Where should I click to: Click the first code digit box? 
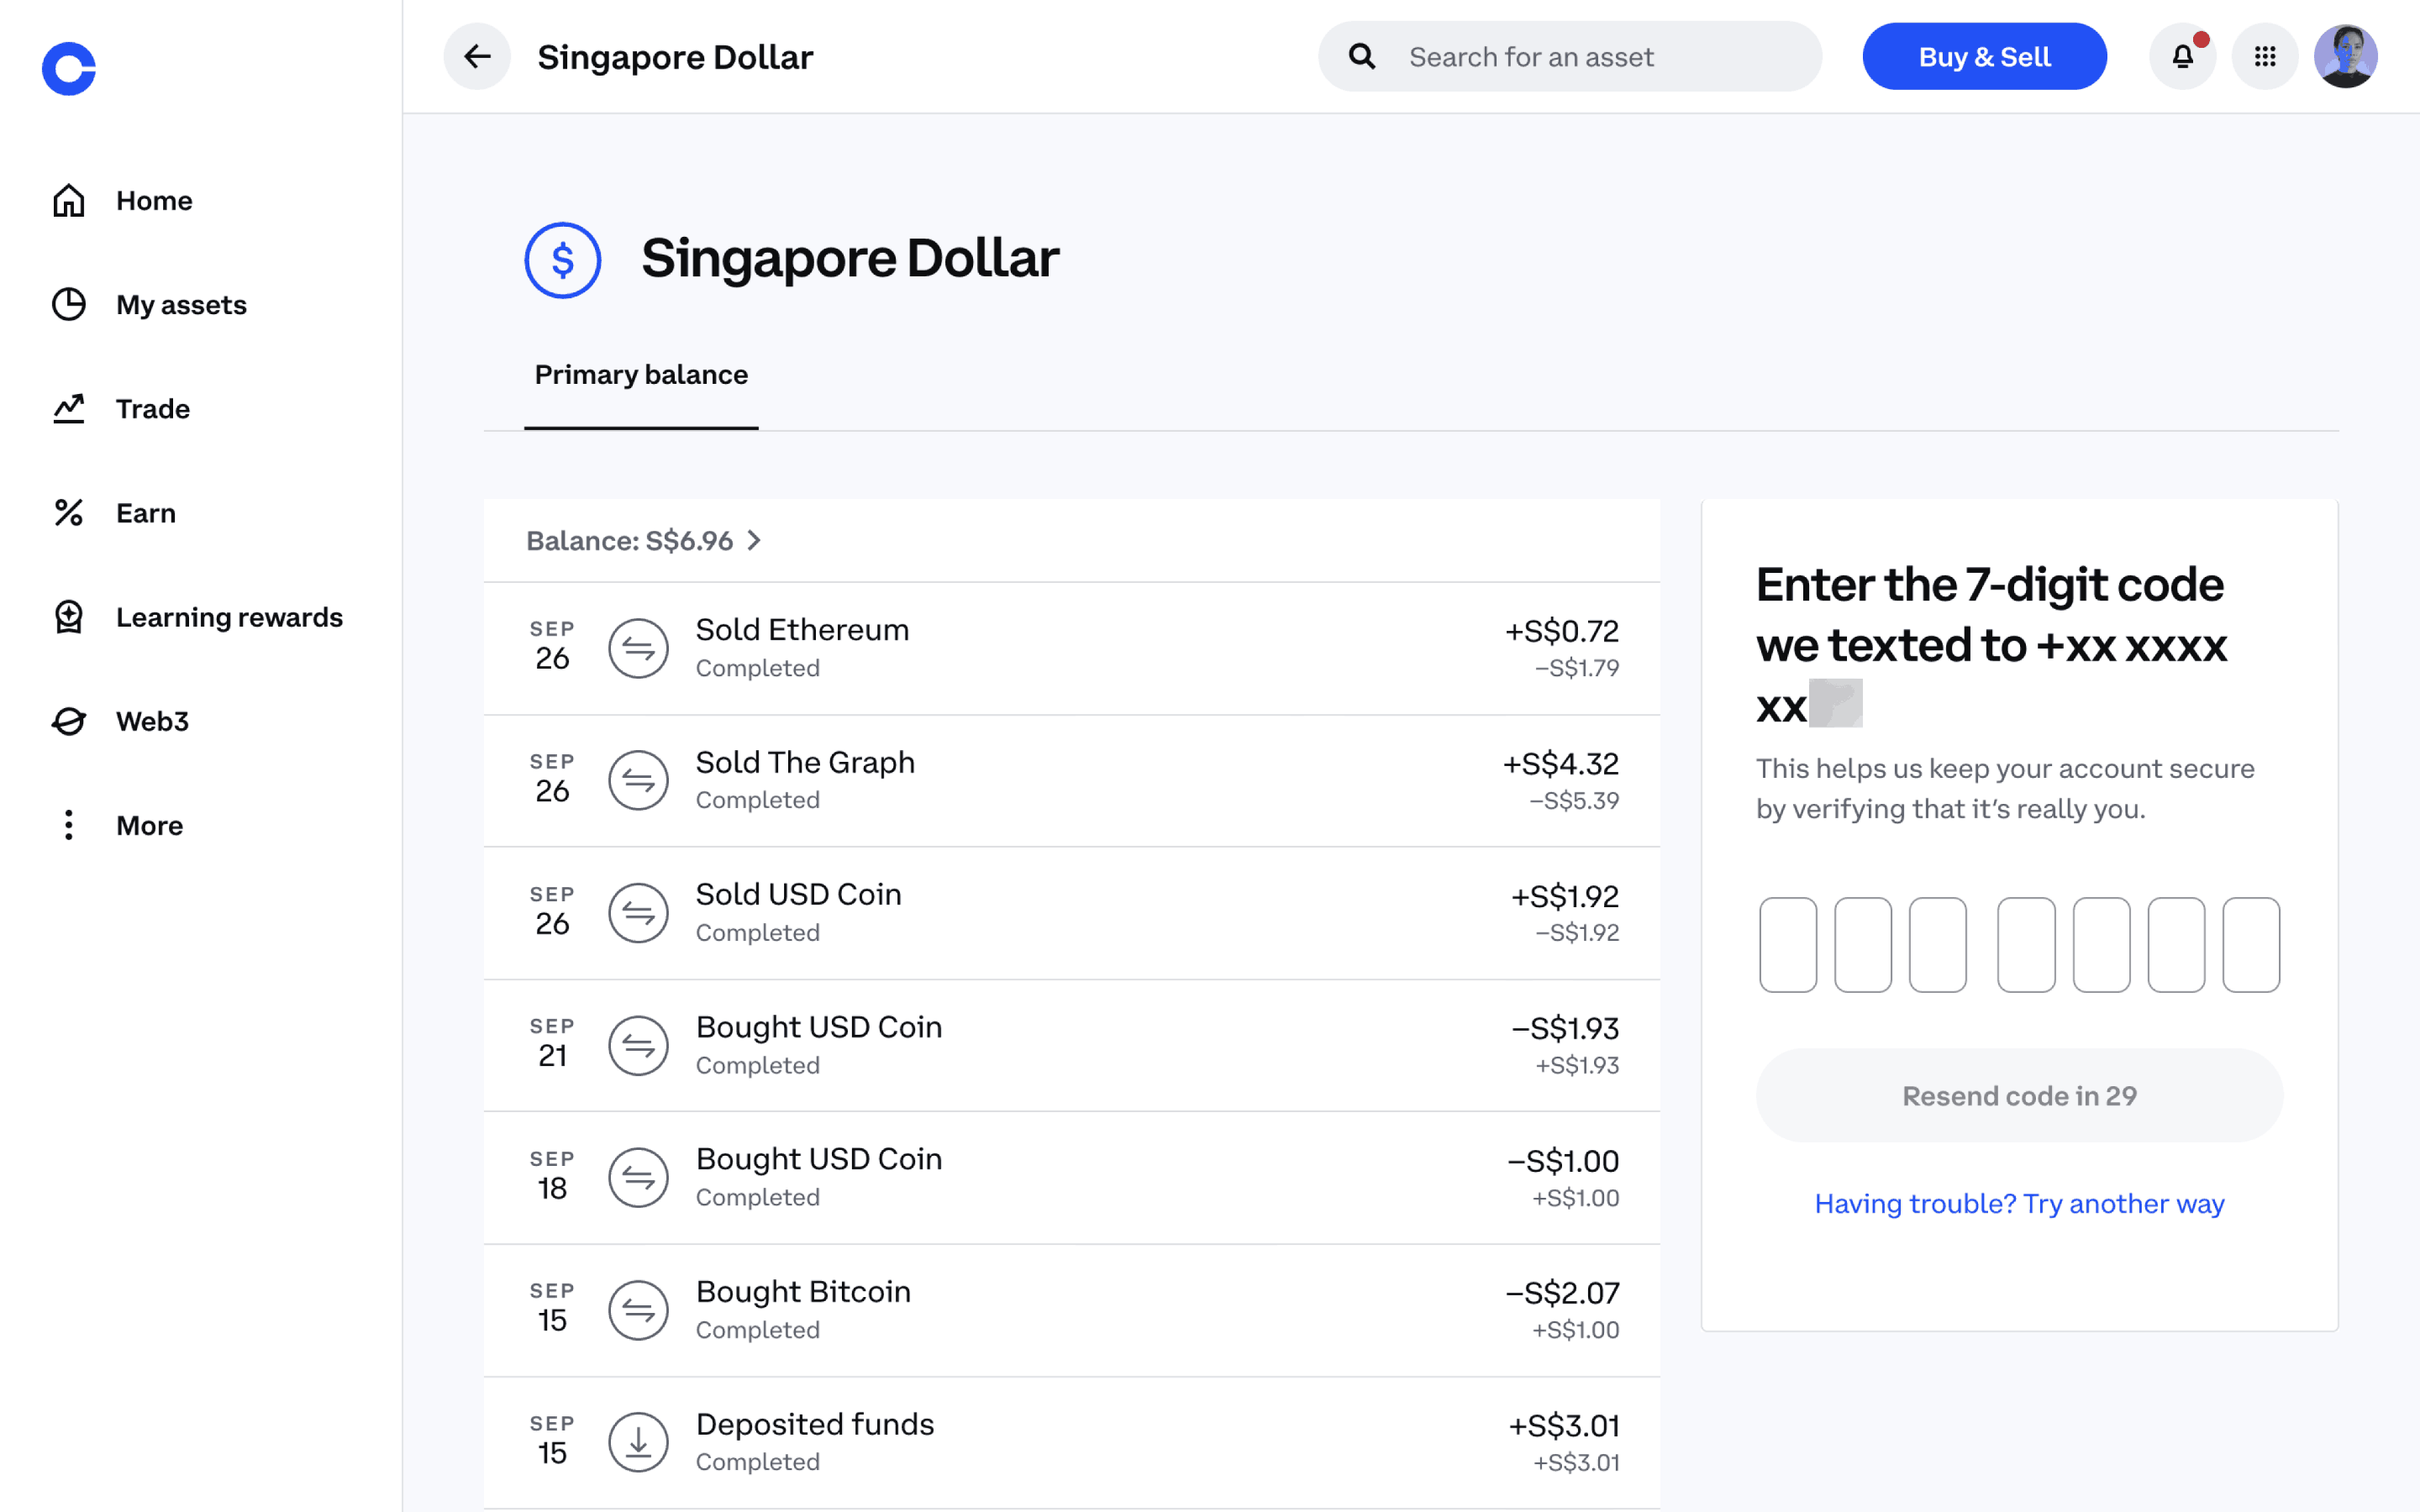pos(1787,944)
